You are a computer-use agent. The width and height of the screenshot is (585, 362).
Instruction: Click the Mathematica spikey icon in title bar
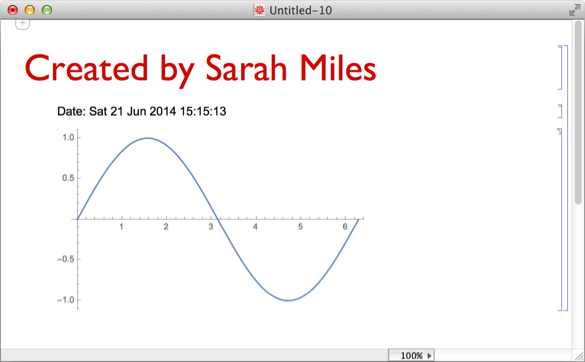[259, 10]
